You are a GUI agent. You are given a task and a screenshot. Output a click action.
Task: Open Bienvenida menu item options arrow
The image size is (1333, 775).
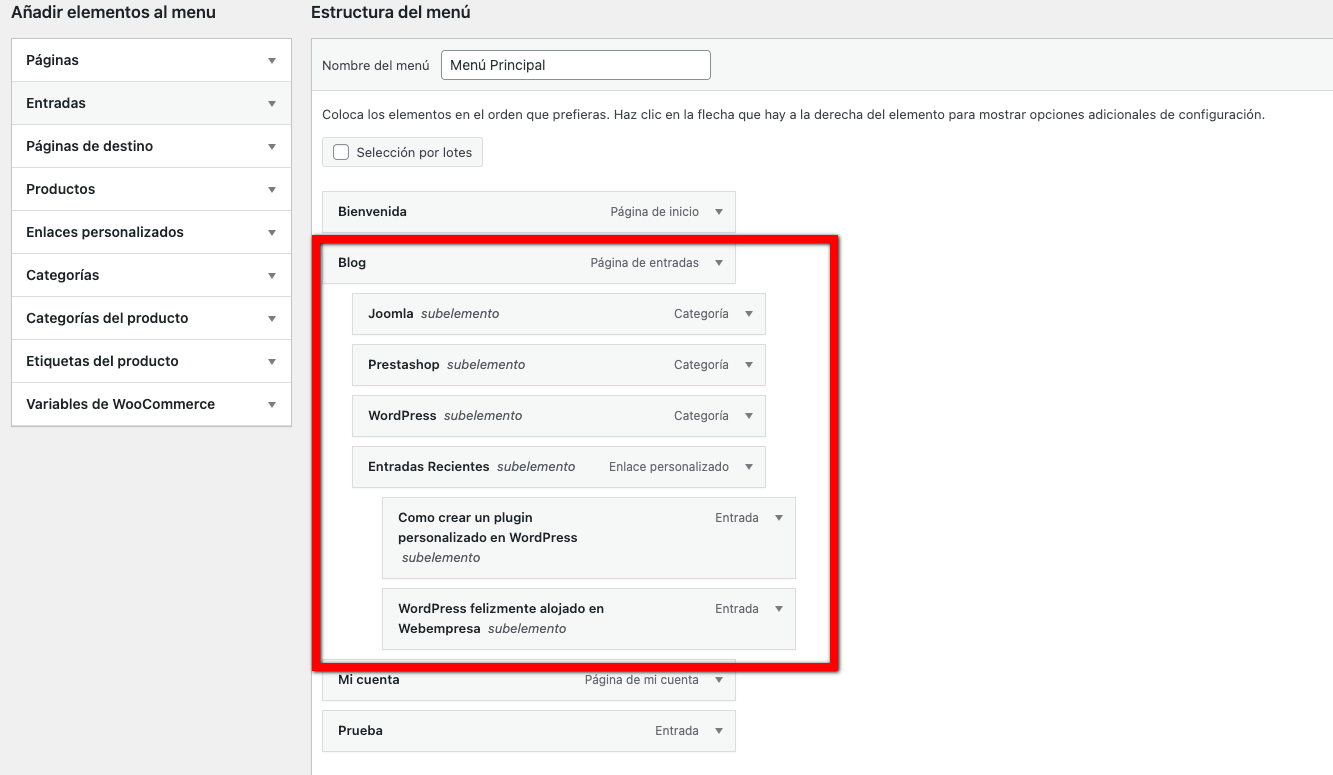[x=719, y=212]
